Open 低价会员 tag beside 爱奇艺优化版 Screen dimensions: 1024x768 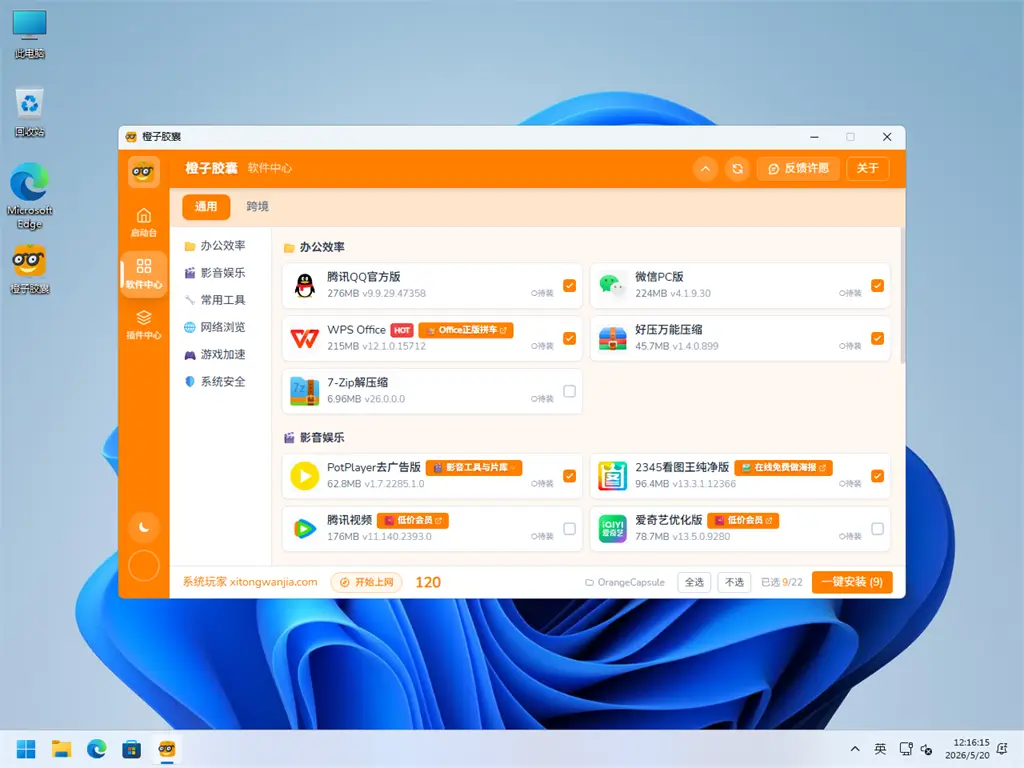[x=743, y=520]
